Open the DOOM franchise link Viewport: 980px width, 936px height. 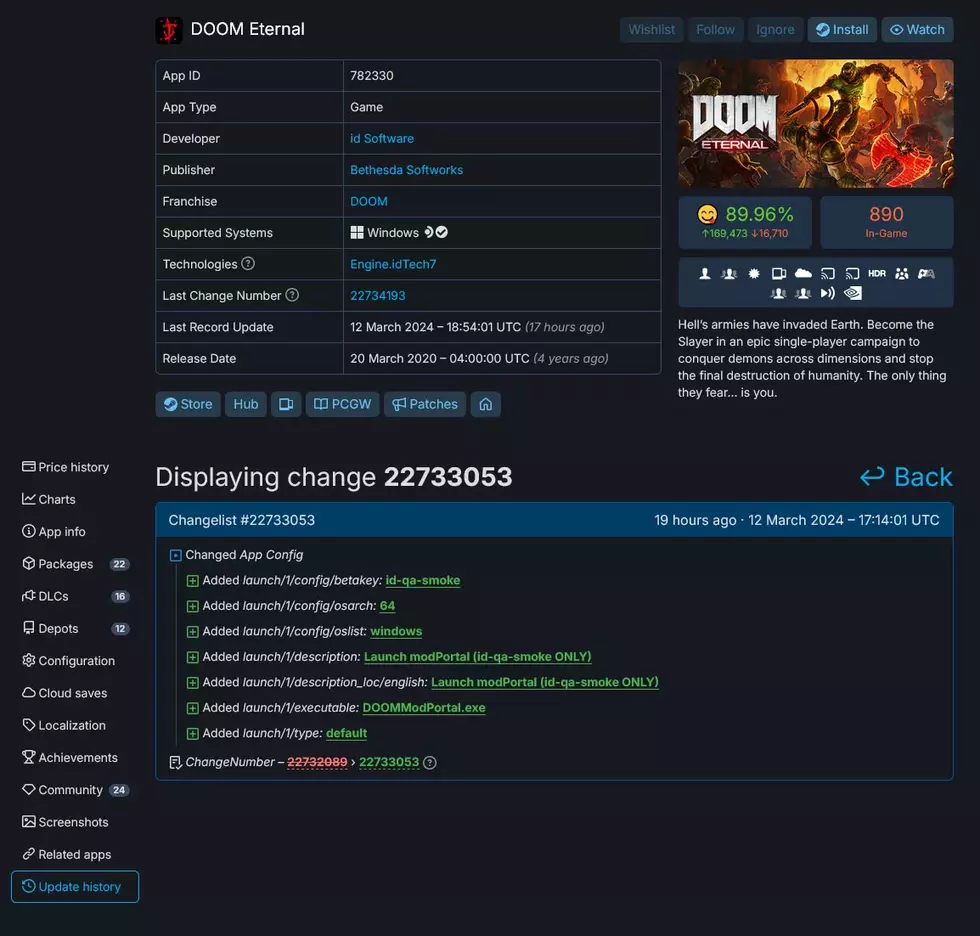click(x=369, y=201)
